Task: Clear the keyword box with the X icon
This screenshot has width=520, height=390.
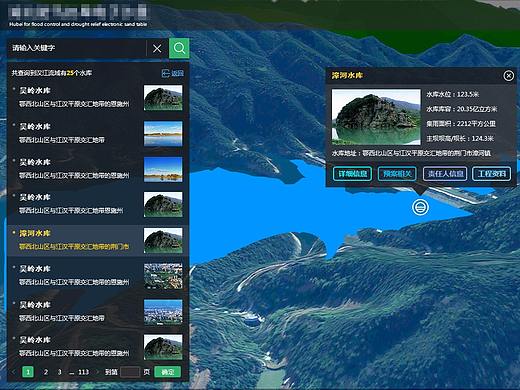Action: [157, 49]
